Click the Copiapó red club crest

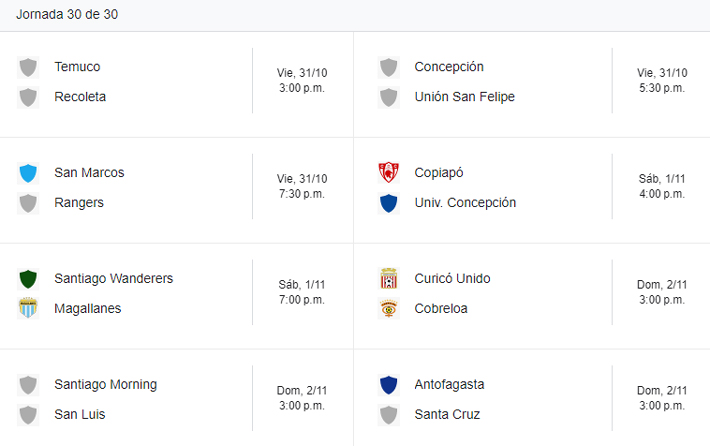(388, 173)
